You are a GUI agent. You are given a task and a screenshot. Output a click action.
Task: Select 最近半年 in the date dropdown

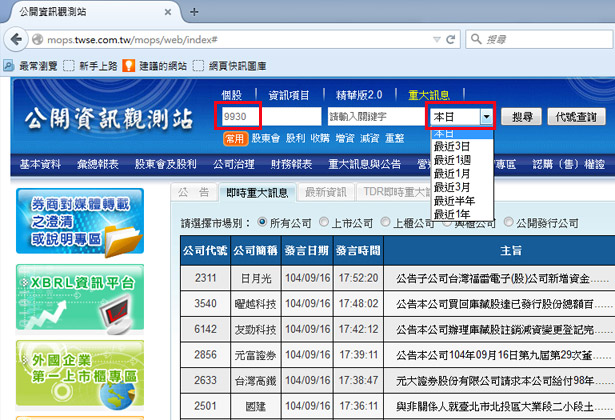click(453, 200)
